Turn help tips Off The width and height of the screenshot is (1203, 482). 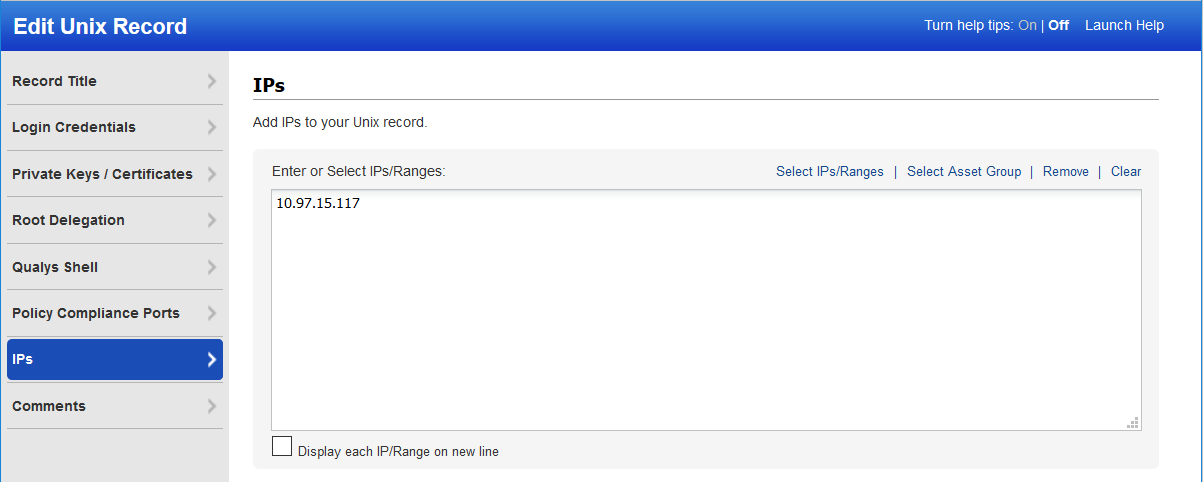pyautogui.click(x=1058, y=26)
